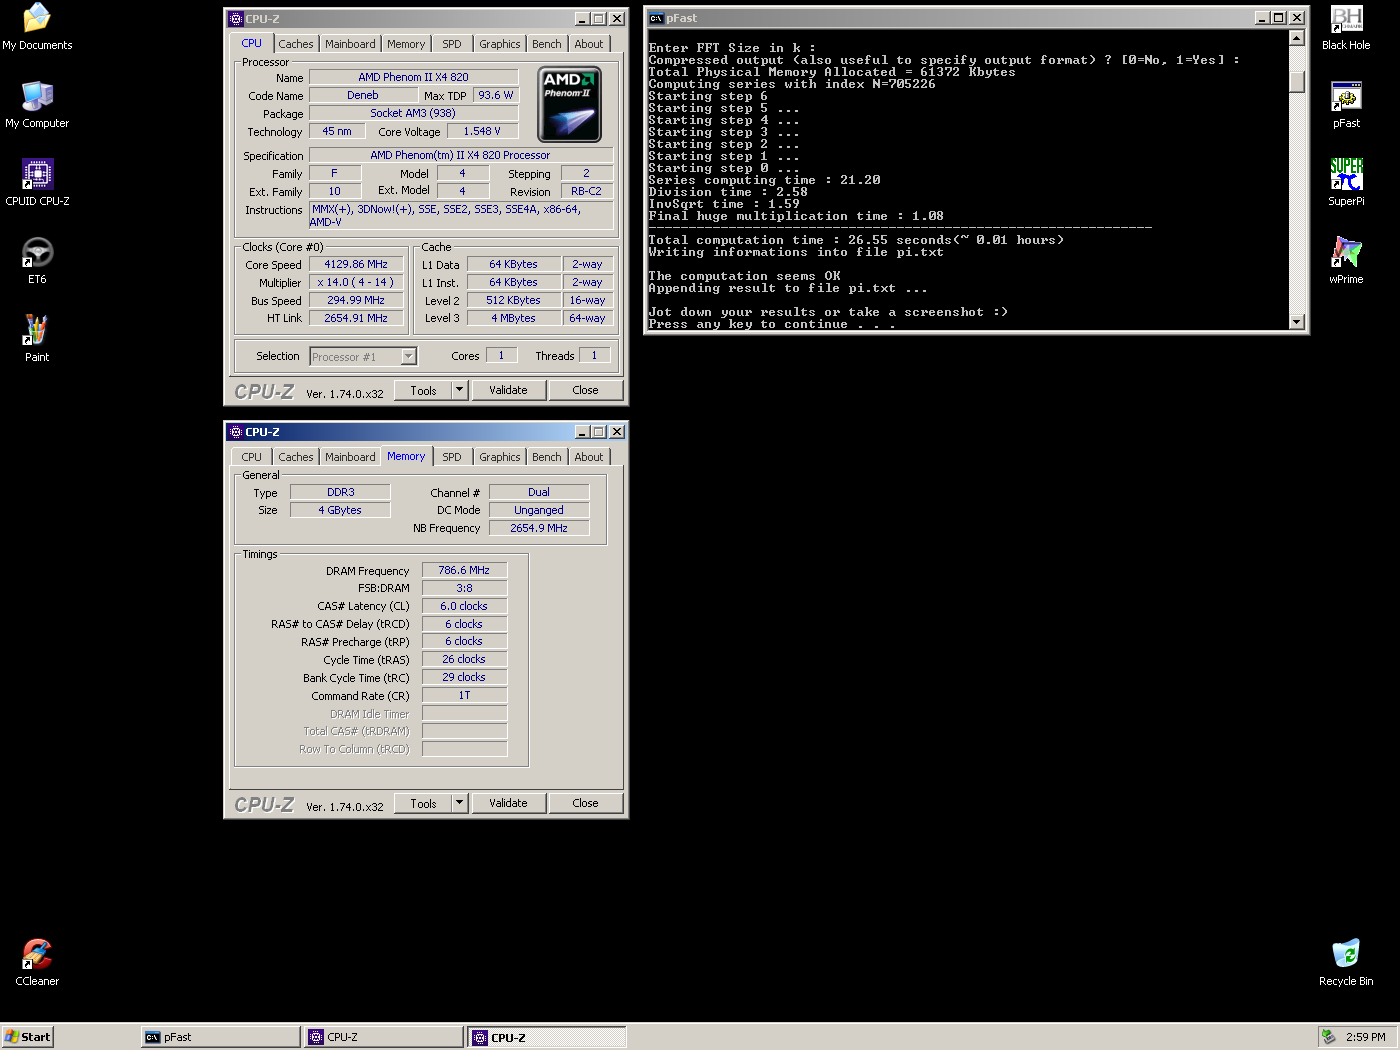Open Mainboard tab in top CPU-Z window
Screen dimensions: 1400x1050
pyautogui.click(x=350, y=44)
